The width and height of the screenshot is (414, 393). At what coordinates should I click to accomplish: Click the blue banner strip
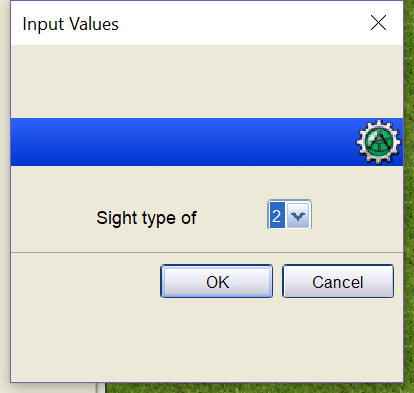(183, 142)
